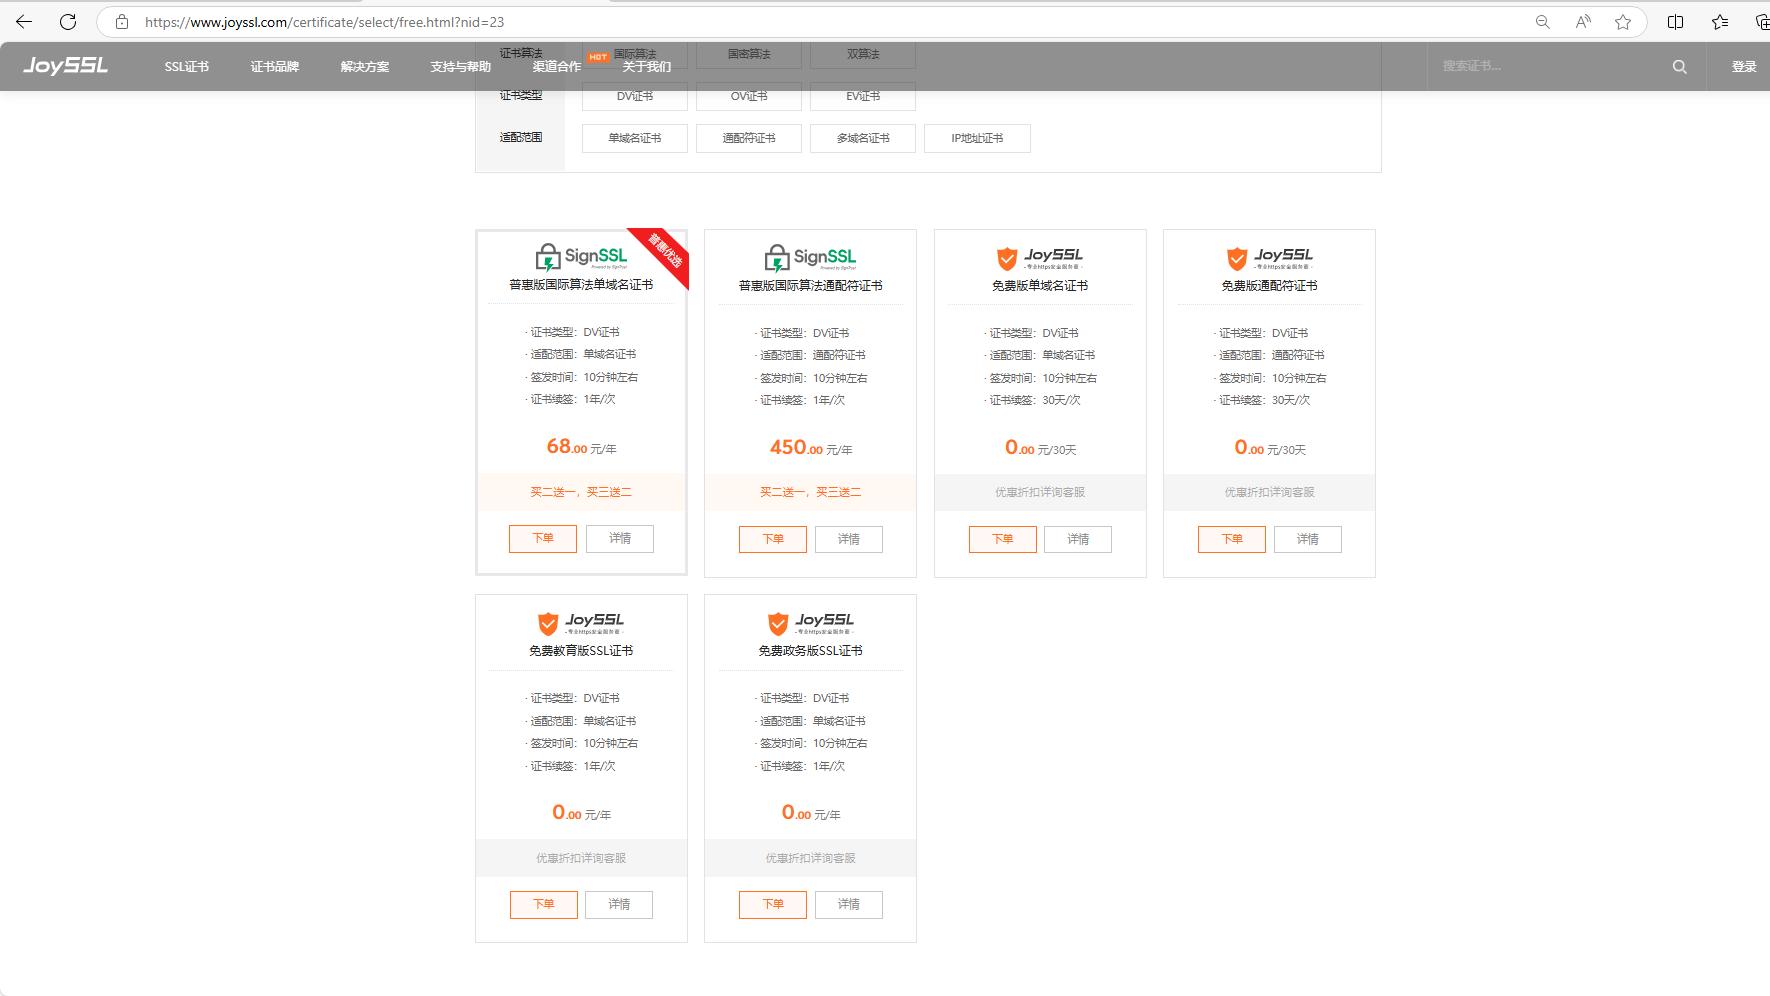The height and width of the screenshot is (996, 1770).
Task: Click the 普惠版国际算法单域名证书 title
Action: (x=581, y=285)
